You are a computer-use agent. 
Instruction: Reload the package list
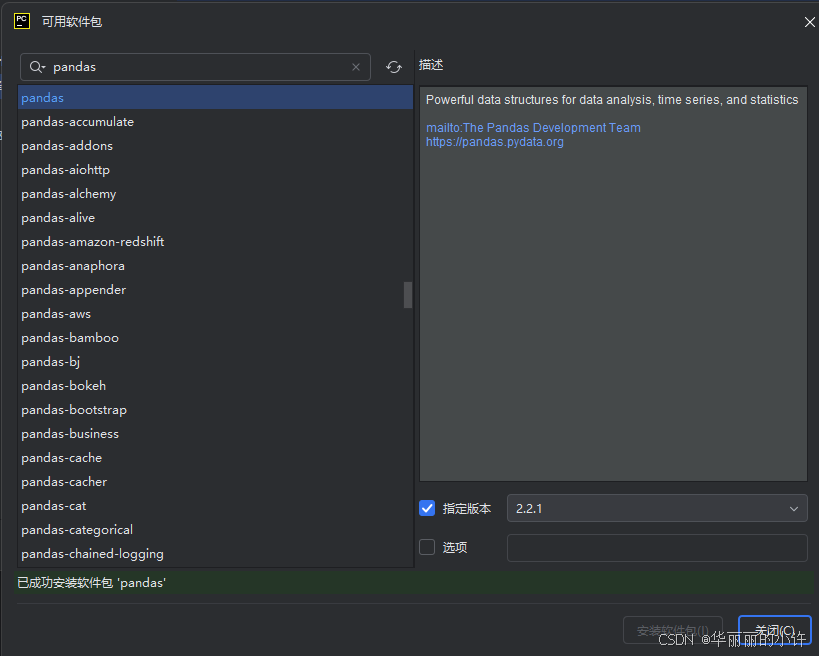394,67
